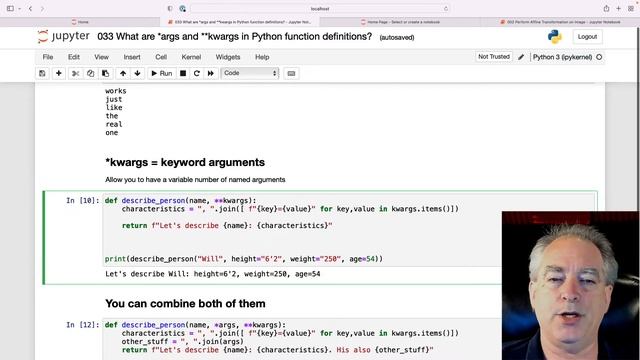This screenshot has width=640, height=360.
Task: Paste cells below icon
Action: coord(105,73)
